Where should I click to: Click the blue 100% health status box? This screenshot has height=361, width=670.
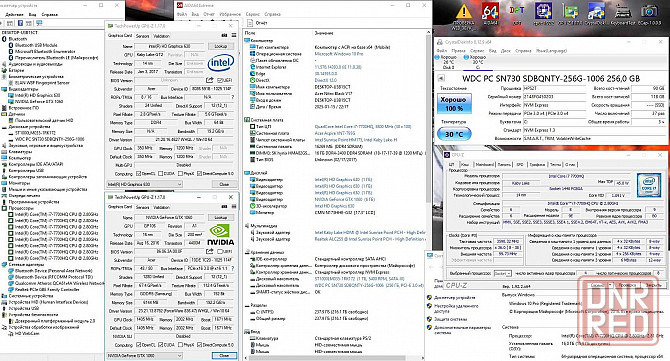coord(454,104)
